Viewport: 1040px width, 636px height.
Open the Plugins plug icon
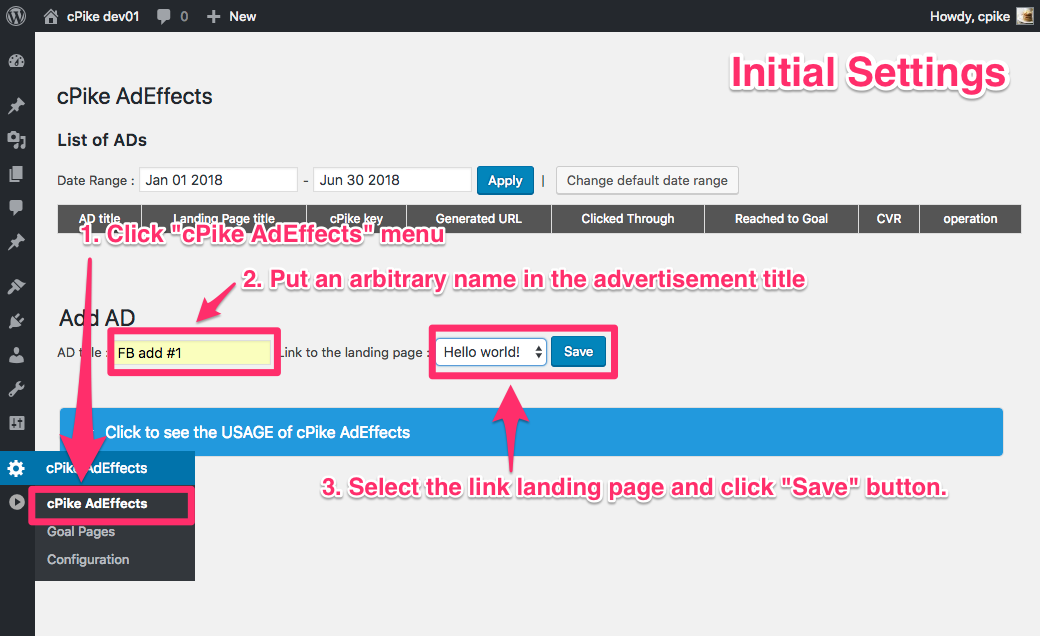[x=17, y=321]
